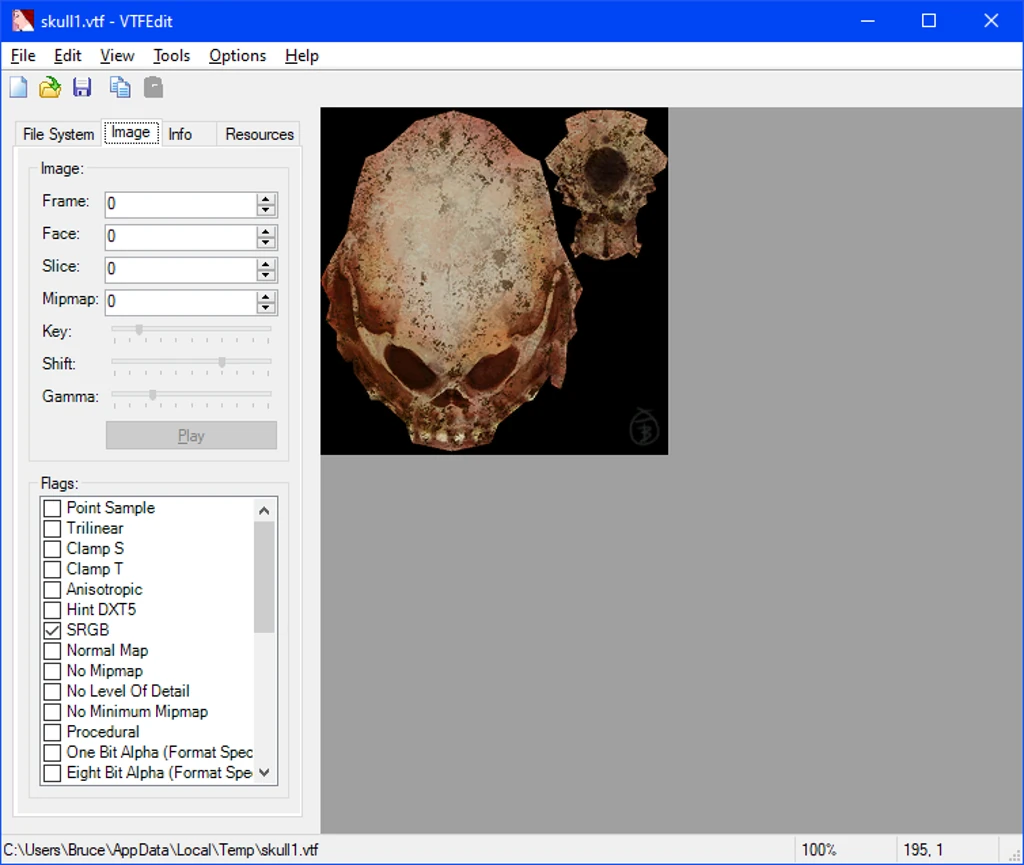This screenshot has width=1024, height=865.
Task: Click the Paste clipboard toolbar icon
Action: (153, 87)
